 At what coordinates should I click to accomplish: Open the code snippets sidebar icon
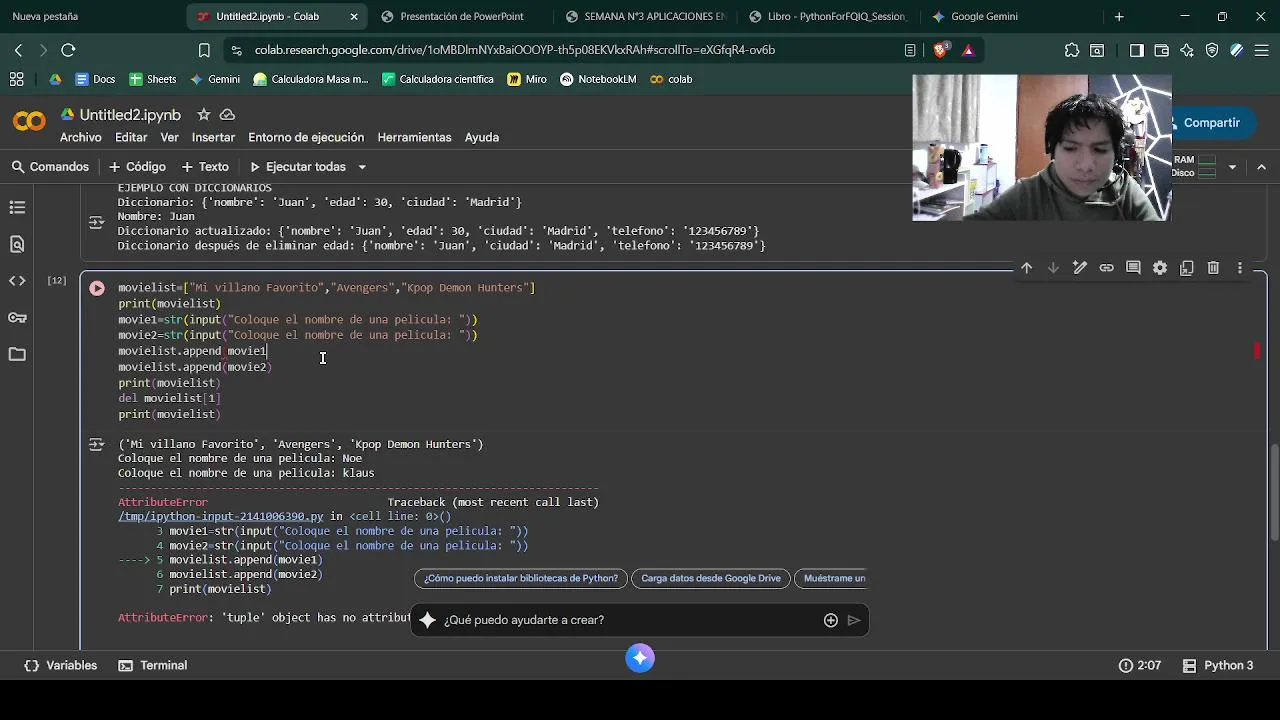click(17, 281)
